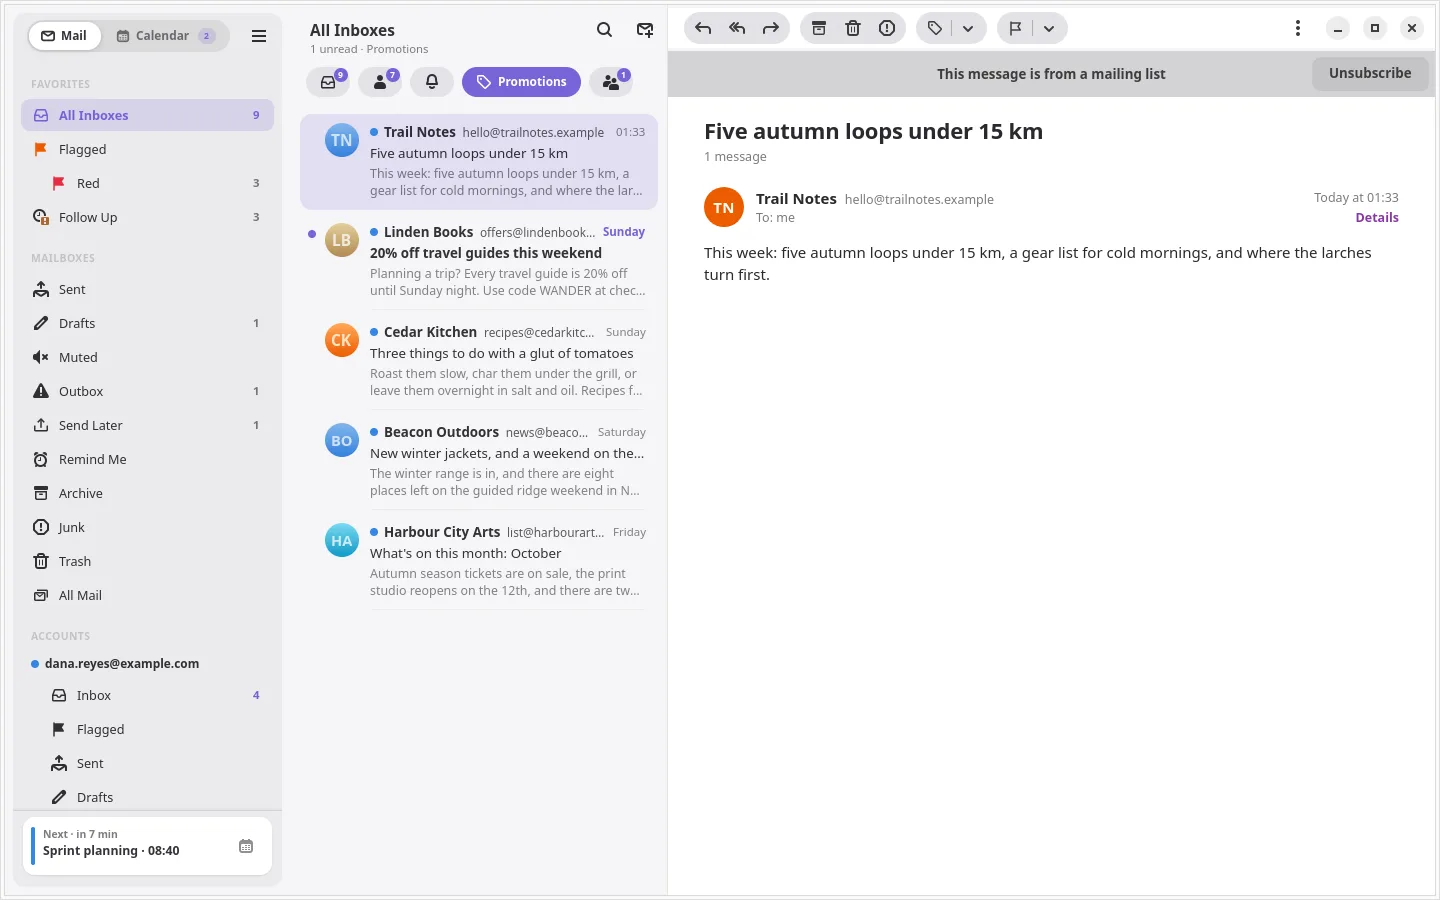The height and width of the screenshot is (900, 1440).
Task: Delete the message with the trash icon
Action: coord(853,28)
